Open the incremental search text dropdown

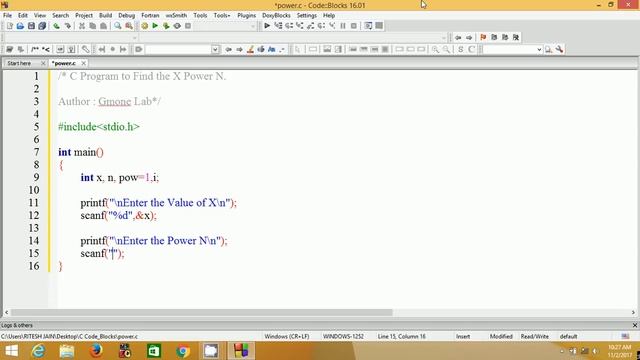coord(215,49)
